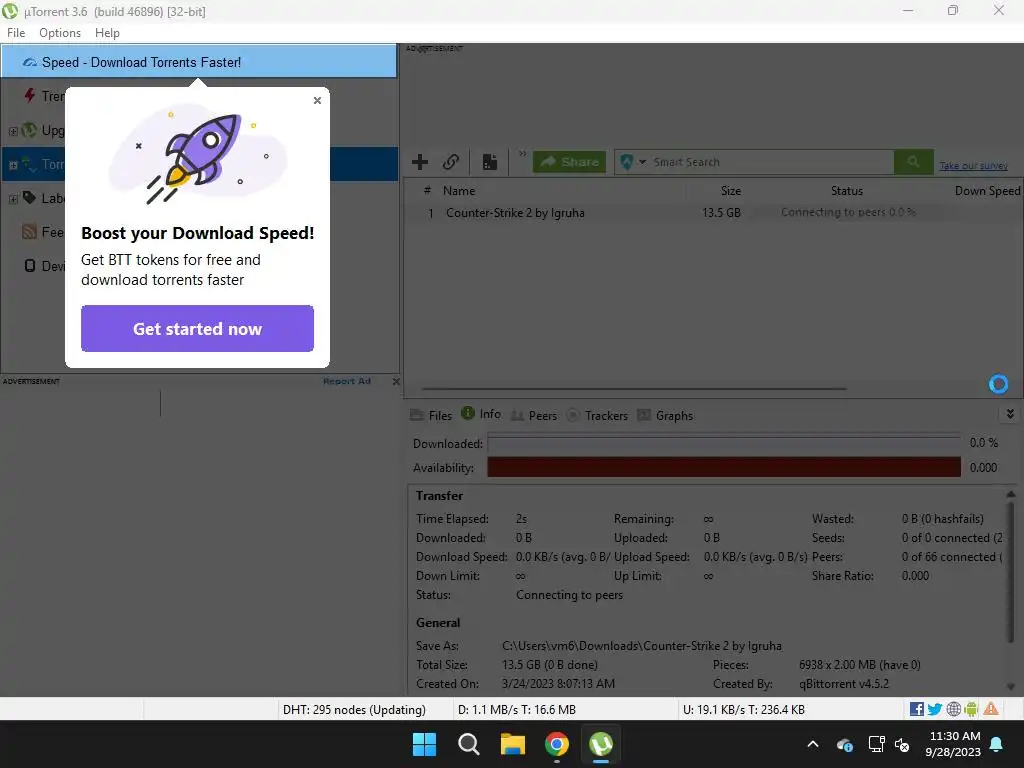Open Google Chrome from taskbar

[556, 744]
